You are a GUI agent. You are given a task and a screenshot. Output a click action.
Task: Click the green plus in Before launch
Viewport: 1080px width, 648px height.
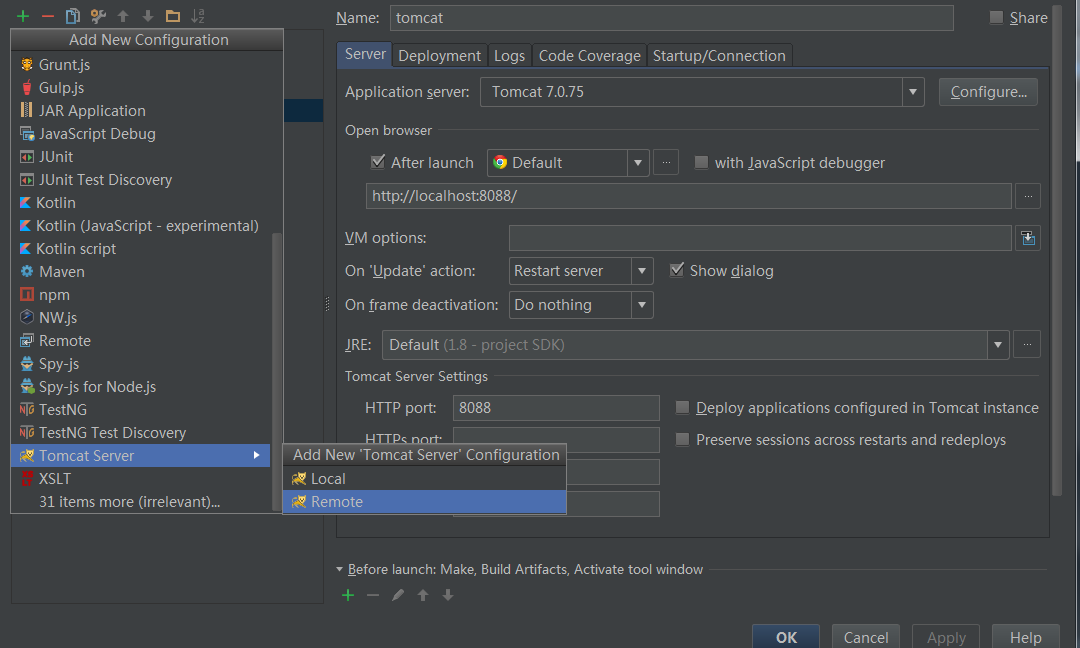click(348, 595)
